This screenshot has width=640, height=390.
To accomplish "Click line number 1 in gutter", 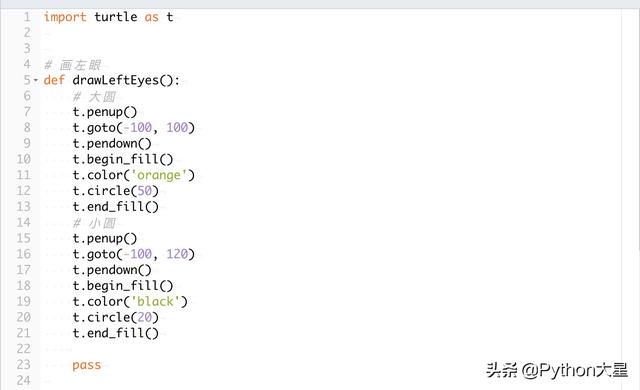I will 27,17.
